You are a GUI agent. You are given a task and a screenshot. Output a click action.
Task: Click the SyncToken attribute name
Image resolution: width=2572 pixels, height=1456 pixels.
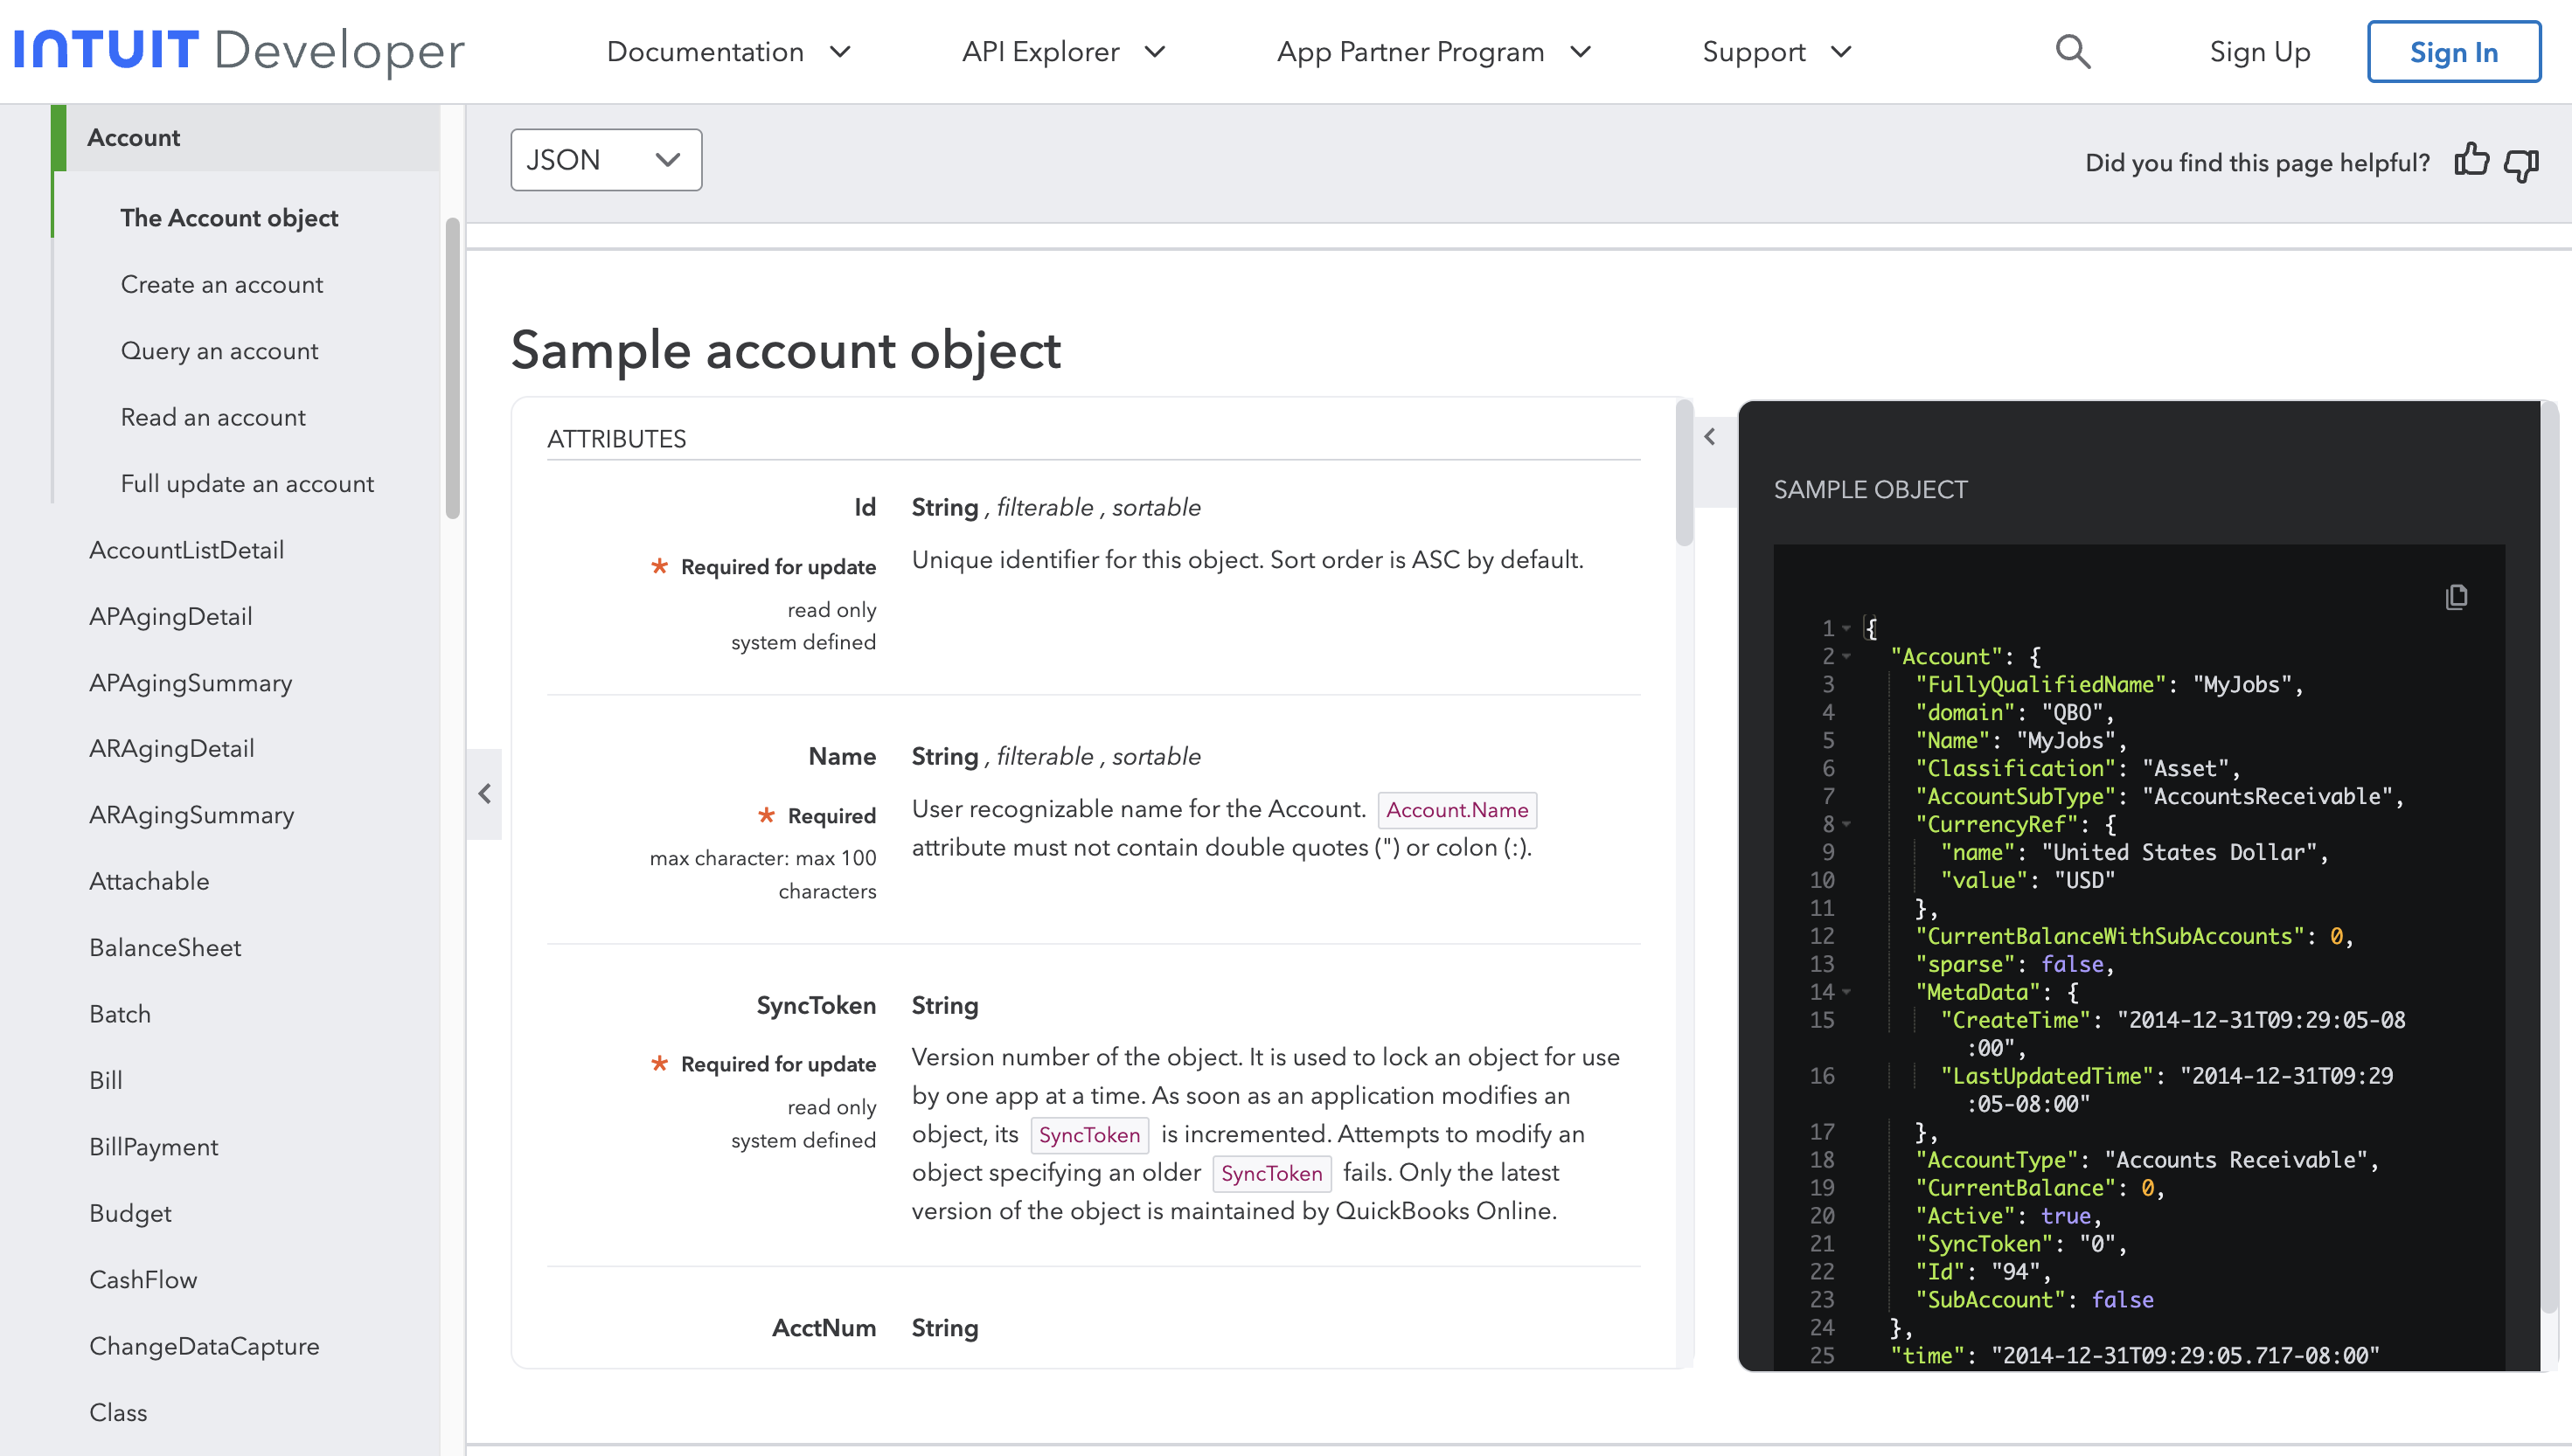816,1005
